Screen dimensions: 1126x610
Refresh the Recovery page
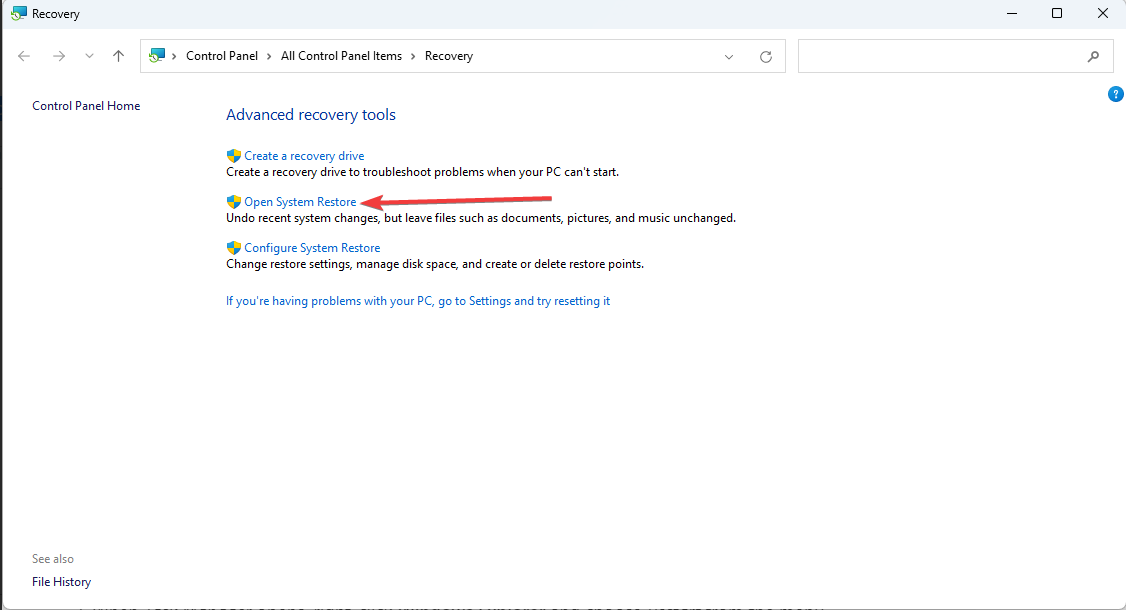(x=766, y=57)
